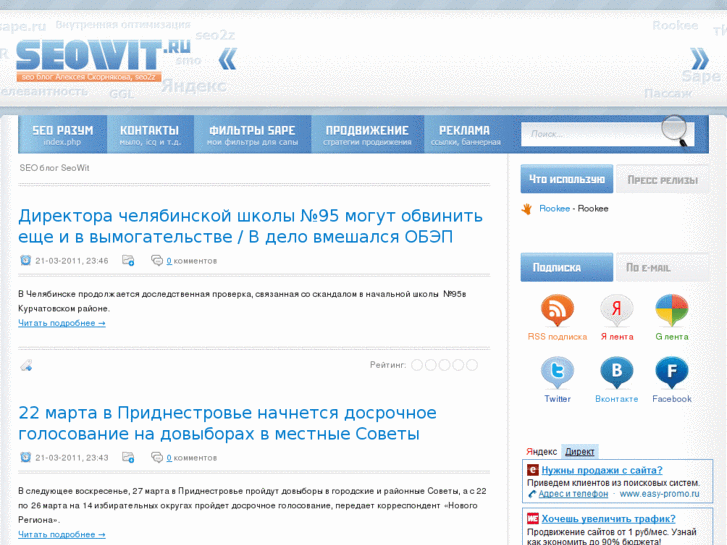Screen dimensions: 727x545
Task: Click the WE ad favicon
Action: point(533,519)
